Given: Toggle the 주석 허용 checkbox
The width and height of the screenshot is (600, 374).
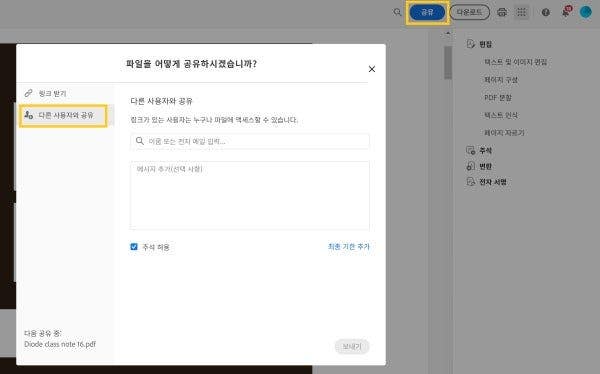Looking at the screenshot, I should pos(134,247).
